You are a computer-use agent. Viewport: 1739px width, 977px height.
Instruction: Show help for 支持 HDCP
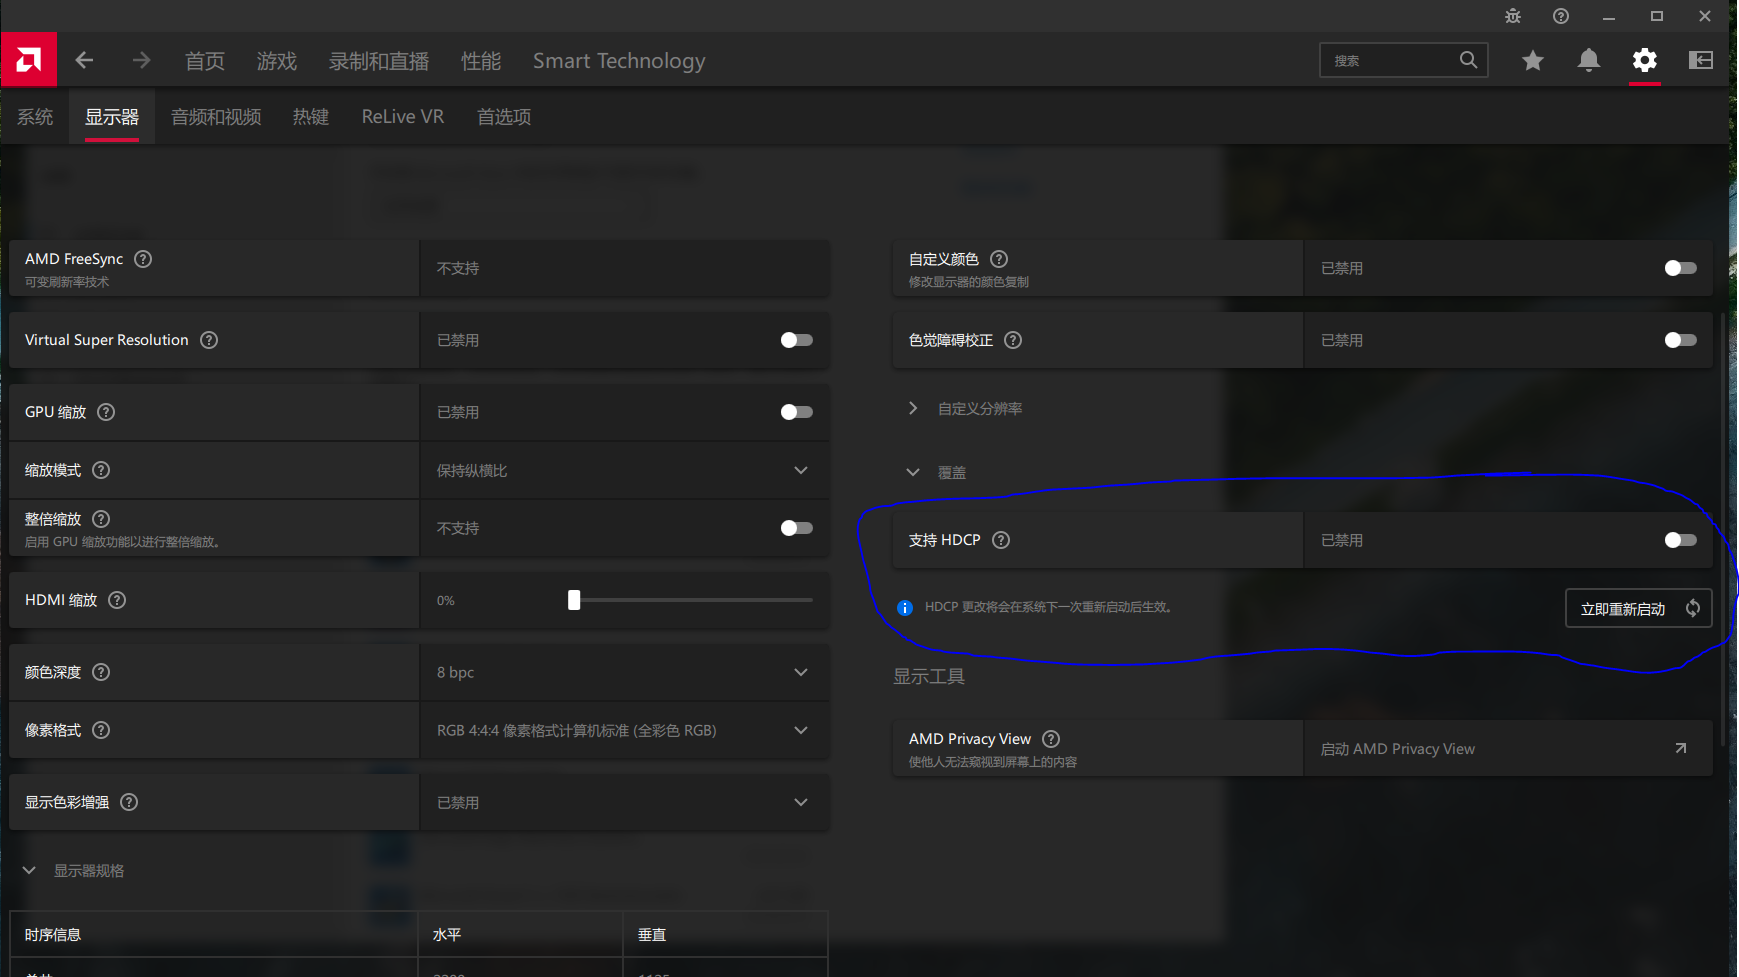1001,540
